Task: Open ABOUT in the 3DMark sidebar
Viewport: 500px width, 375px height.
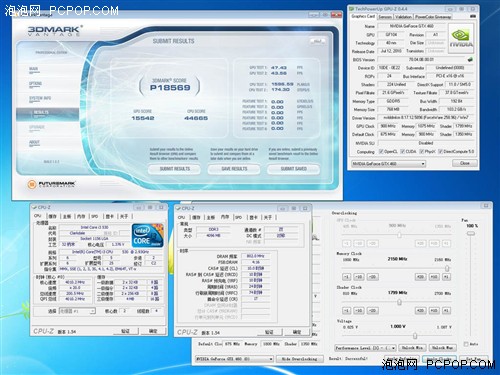Action: tap(34, 143)
